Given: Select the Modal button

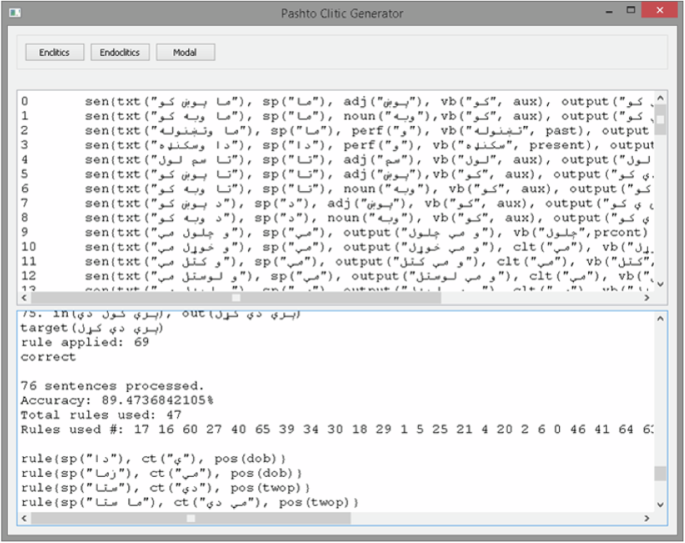Looking at the screenshot, I should tap(184, 52).
